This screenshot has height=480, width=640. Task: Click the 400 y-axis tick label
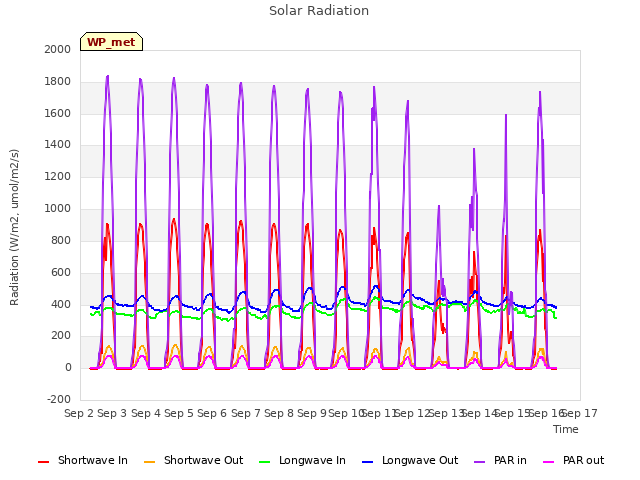(61, 304)
